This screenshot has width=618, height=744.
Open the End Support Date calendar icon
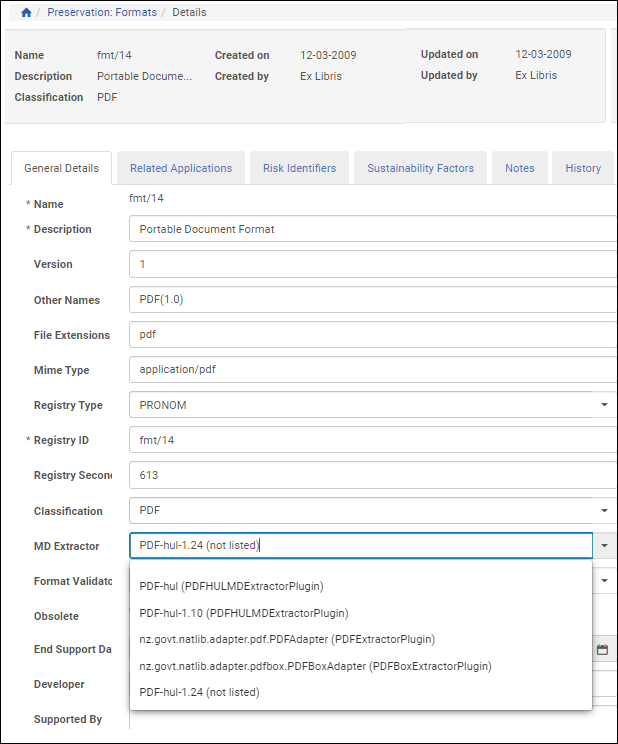[602, 650]
